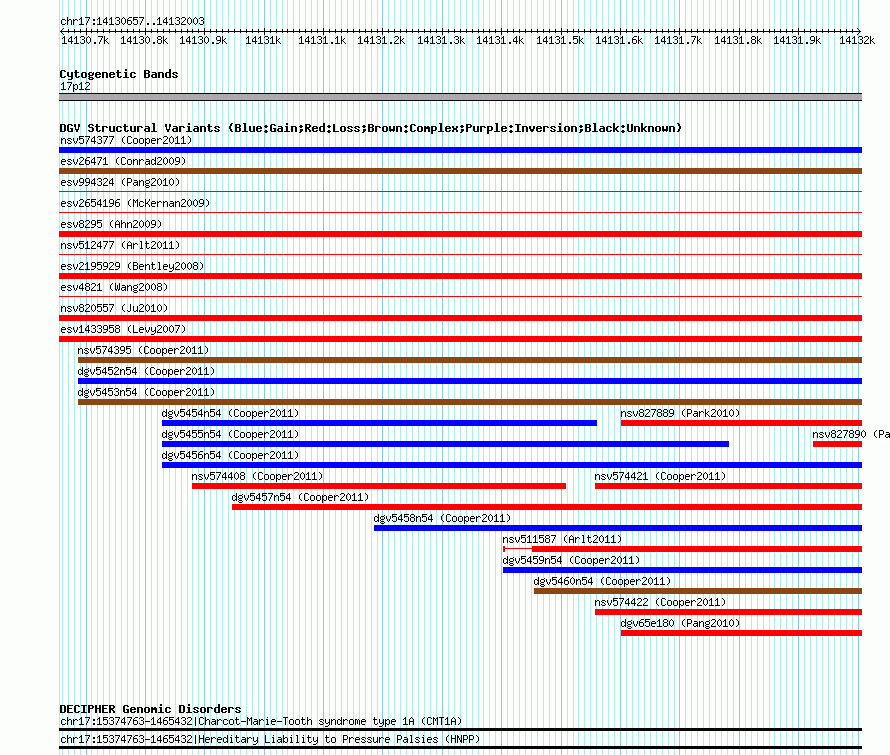Image resolution: width=890 pixels, height=755 pixels.
Task: Click the blue dgv5459n54 gain bar
Action: tap(682, 570)
